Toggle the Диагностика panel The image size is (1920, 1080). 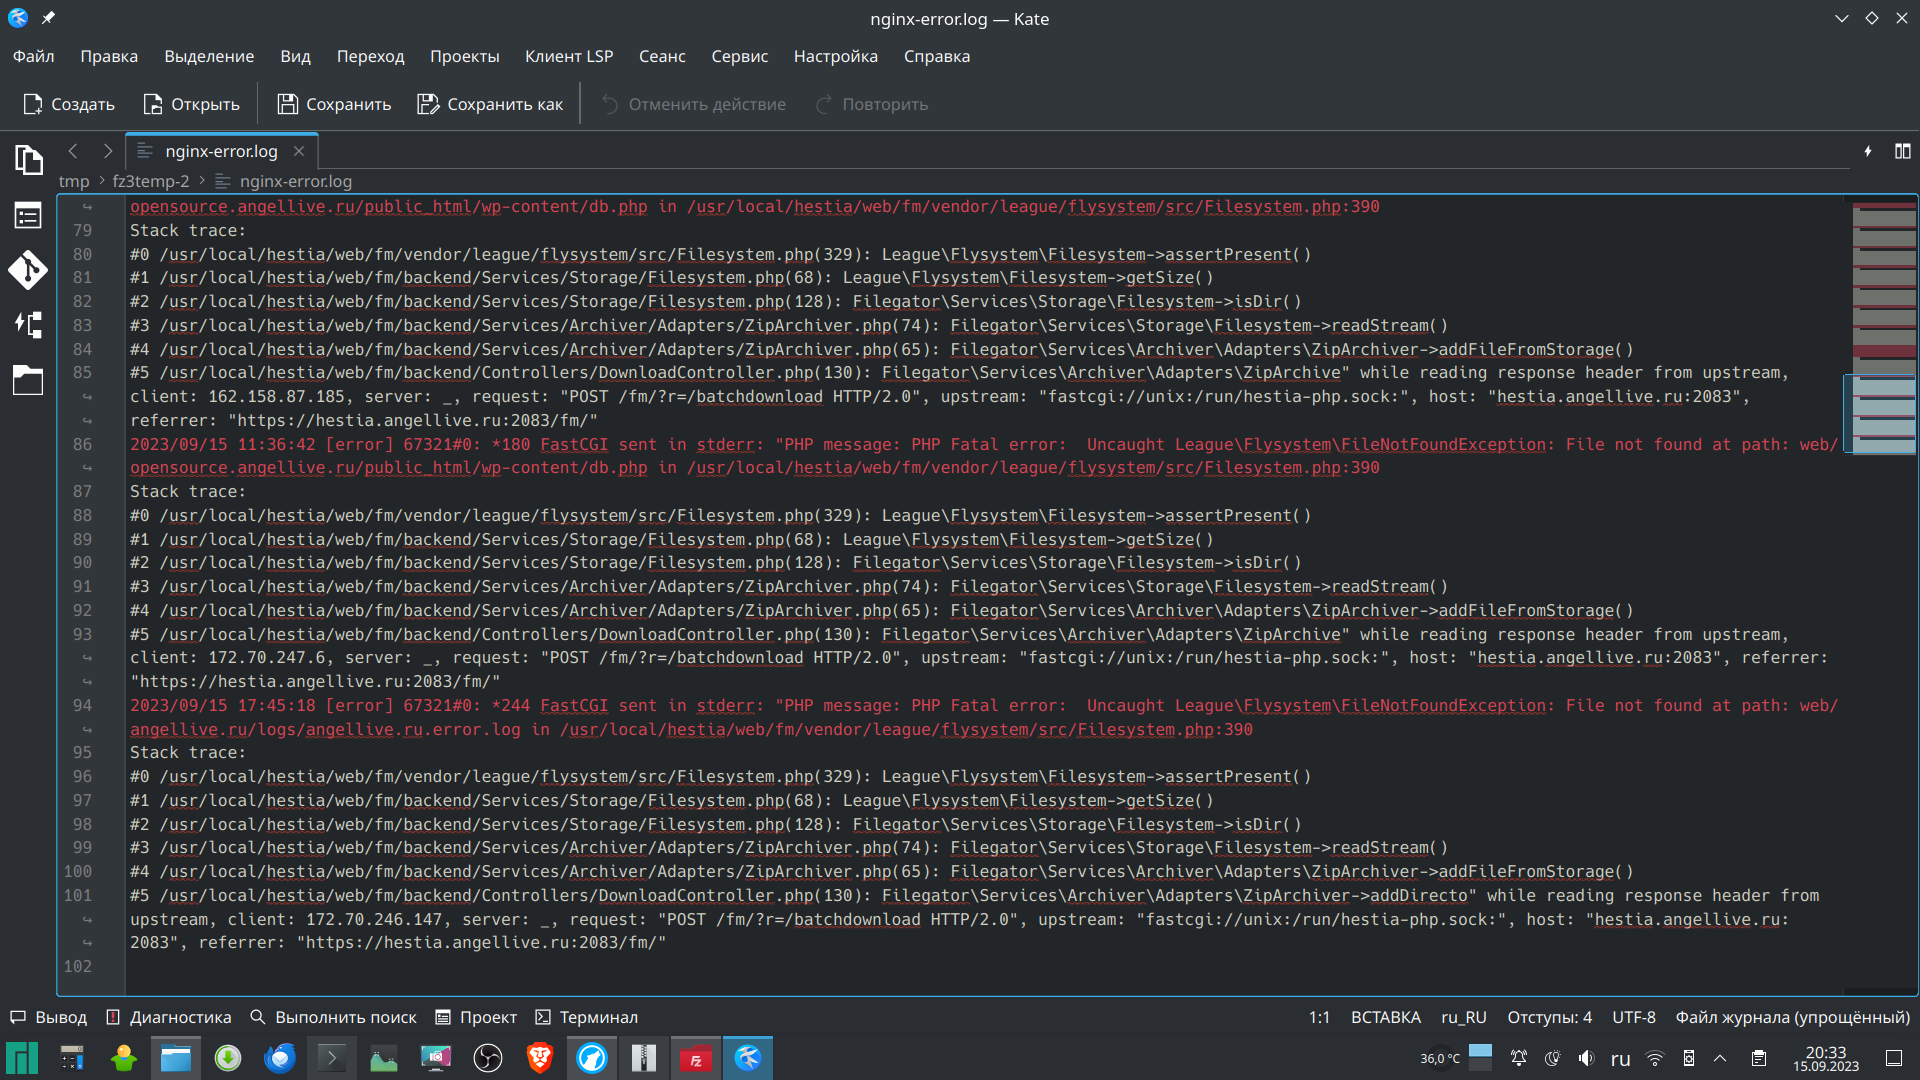pyautogui.click(x=169, y=1017)
